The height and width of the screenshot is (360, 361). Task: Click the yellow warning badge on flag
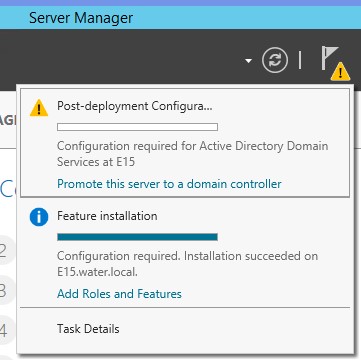[x=340, y=72]
